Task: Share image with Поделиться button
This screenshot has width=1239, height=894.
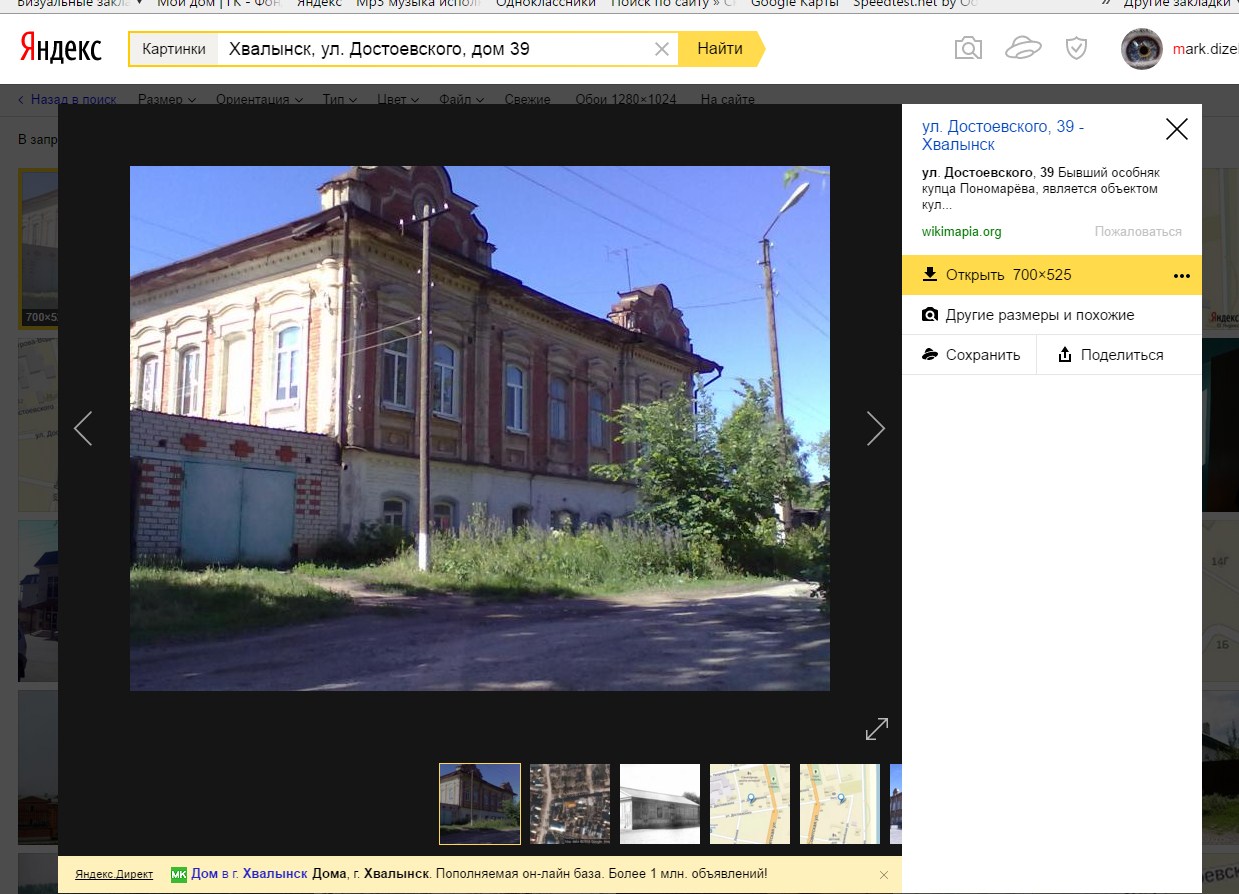Action: (x=1119, y=355)
